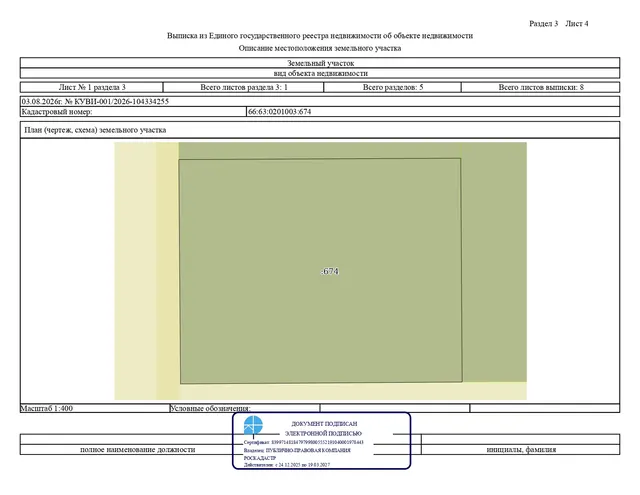640x495 pixels.
Task: Click the 'РОСКАДАСТР' line in the stamp
Action: pyautogui.click(x=260, y=458)
